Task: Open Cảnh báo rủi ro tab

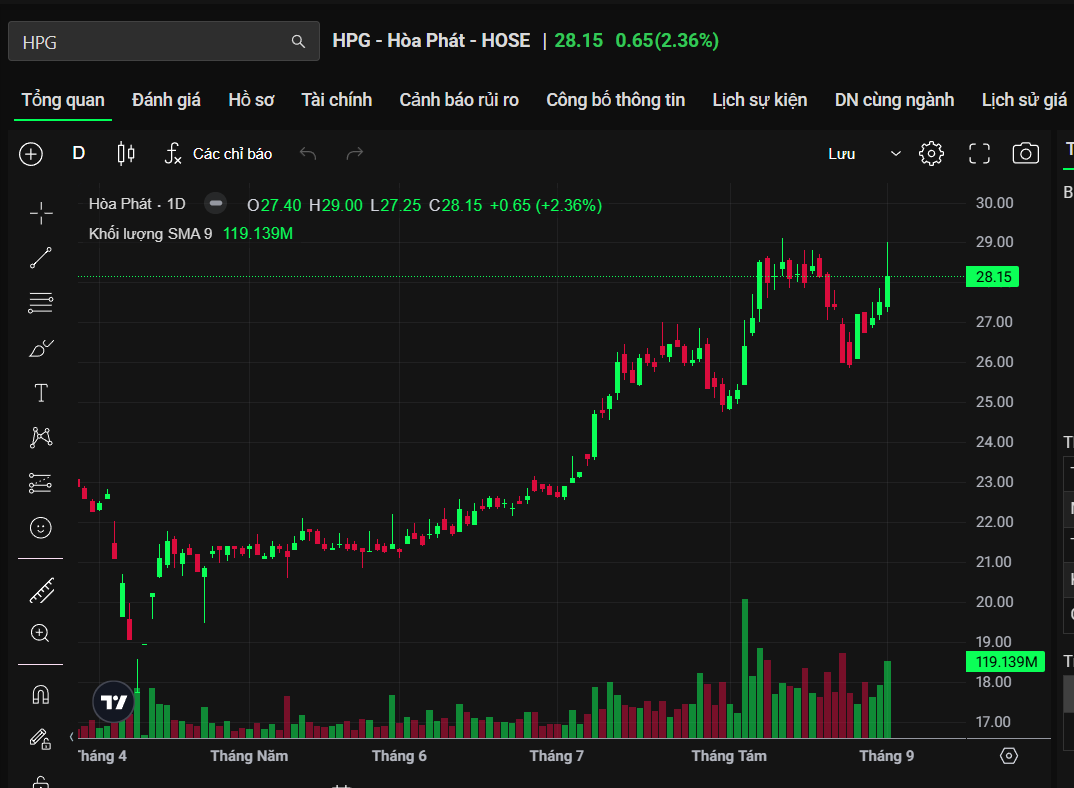Action: click(459, 100)
